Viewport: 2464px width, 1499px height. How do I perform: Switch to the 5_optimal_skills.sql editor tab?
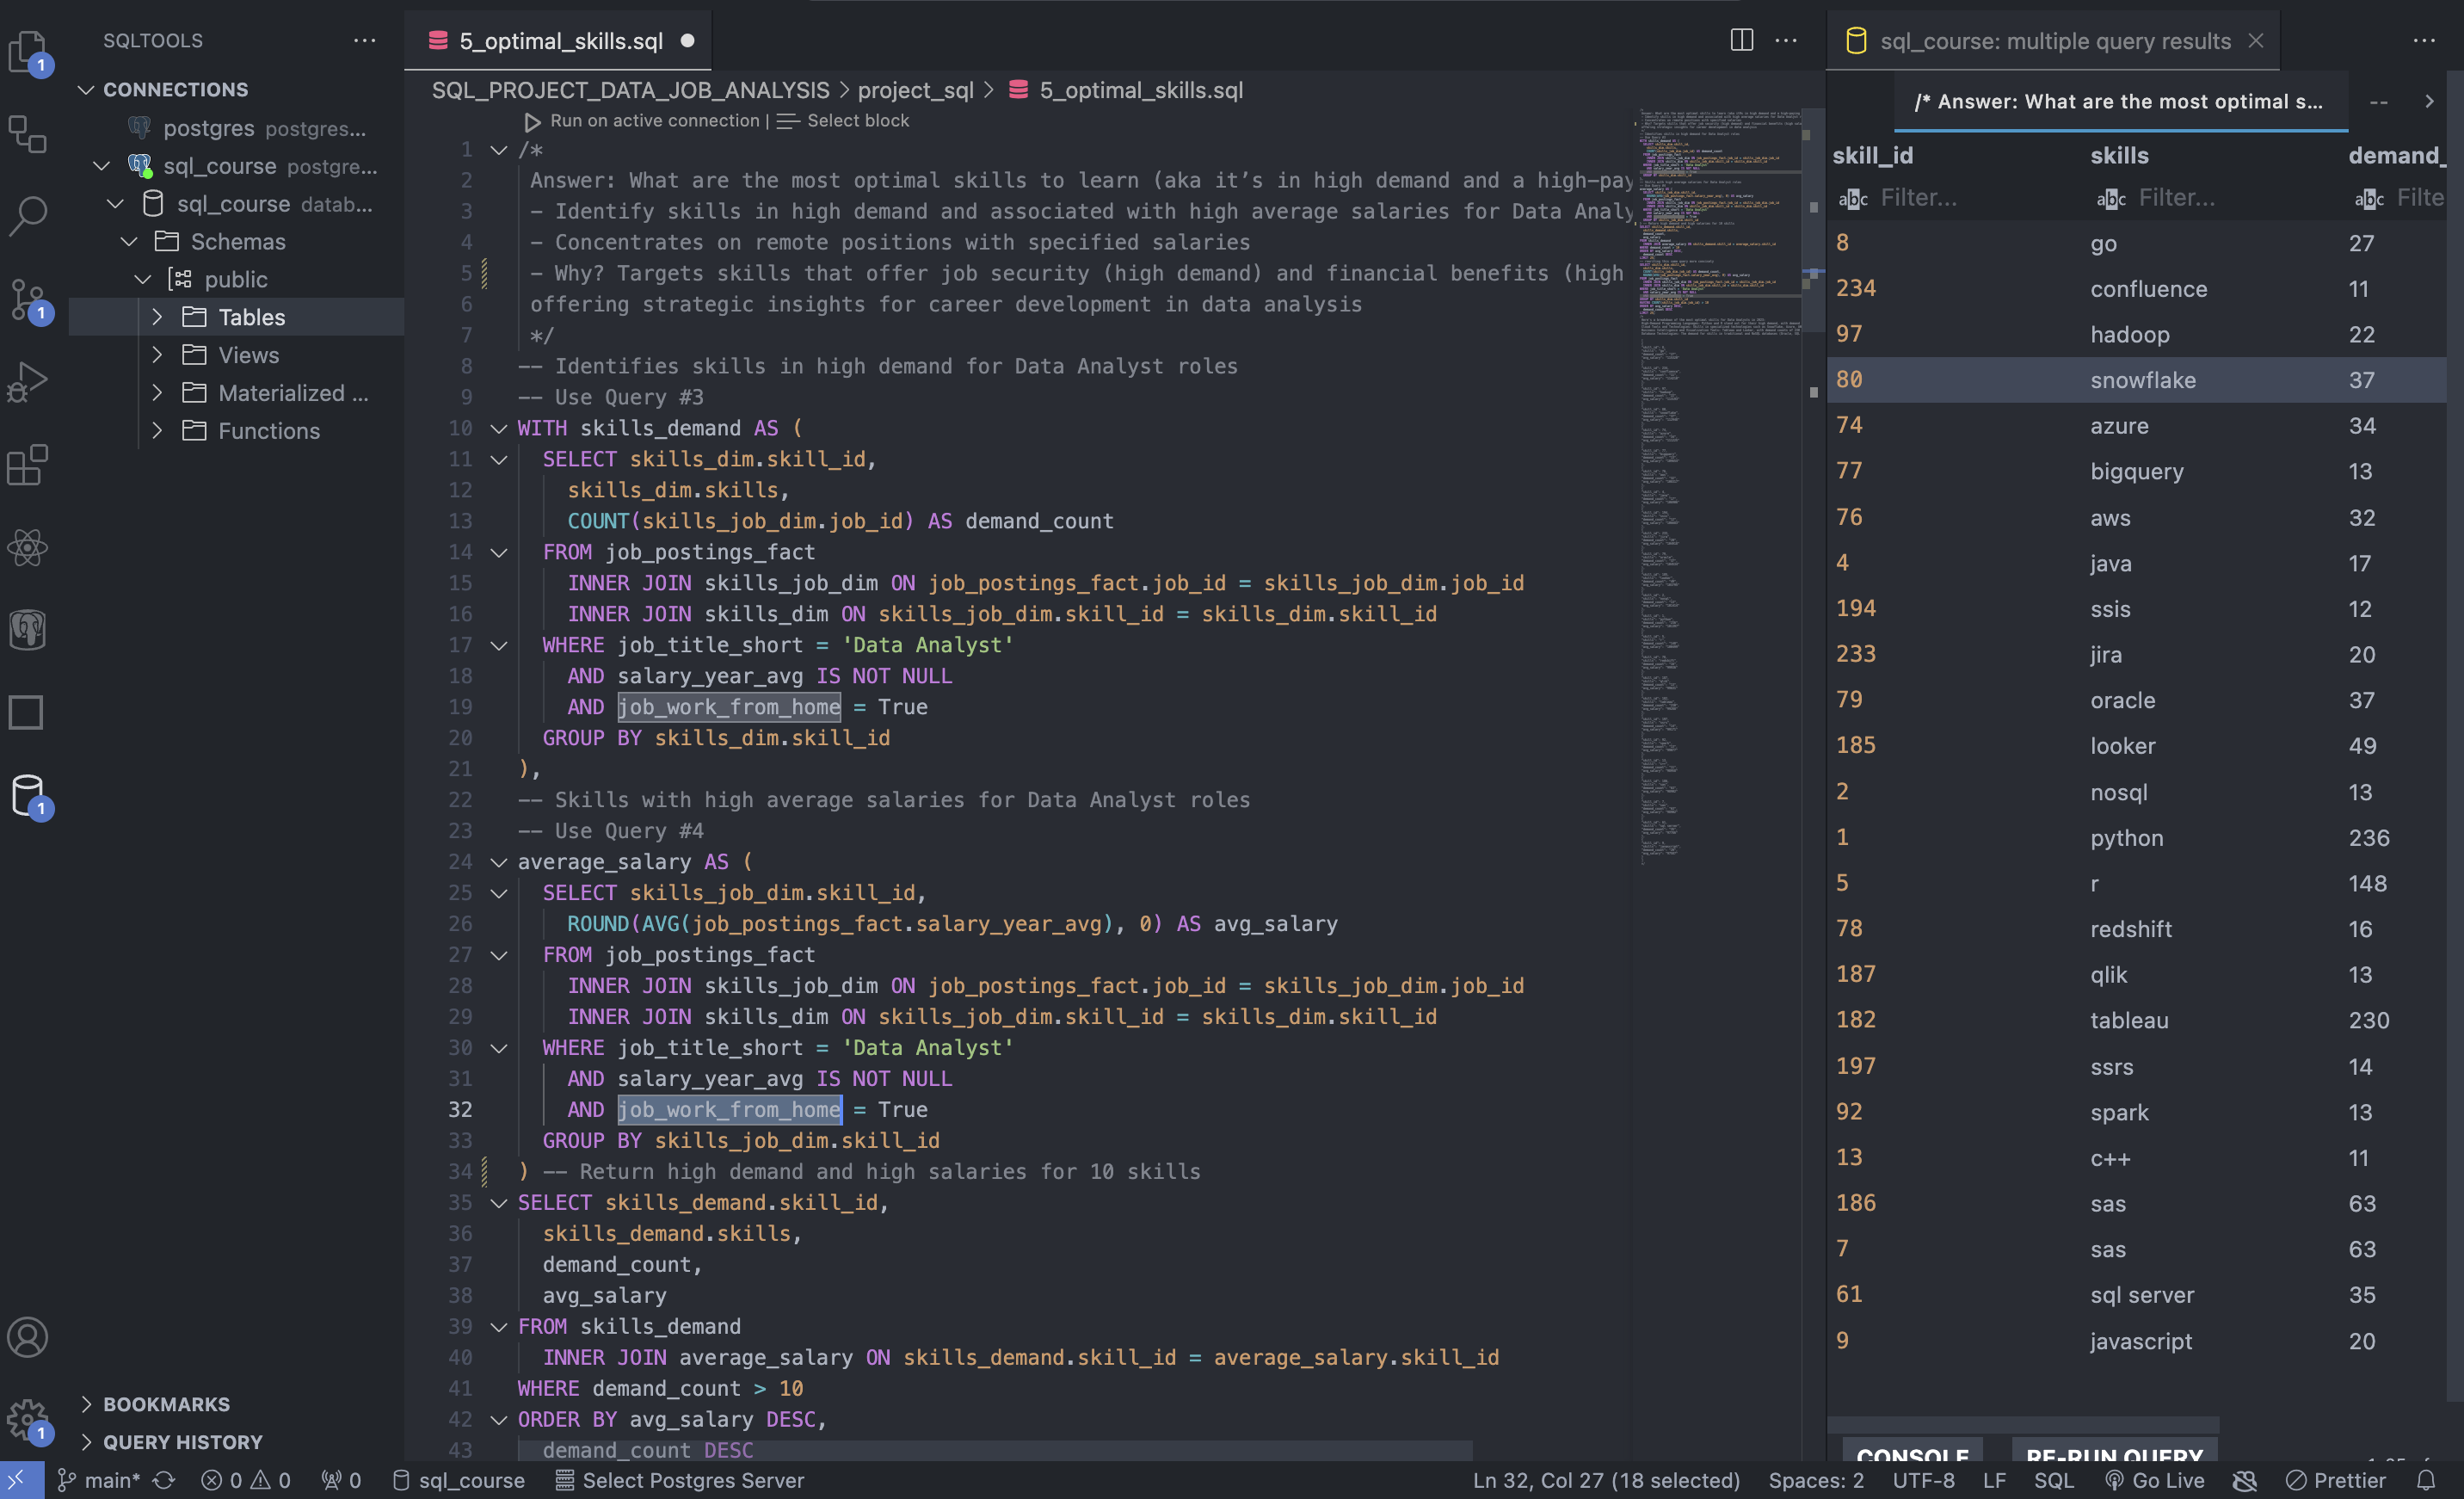point(560,40)
